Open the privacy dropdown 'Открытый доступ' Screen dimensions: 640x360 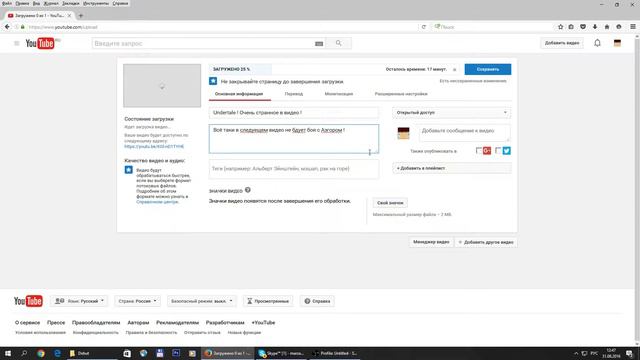click(x=451, y=113)
